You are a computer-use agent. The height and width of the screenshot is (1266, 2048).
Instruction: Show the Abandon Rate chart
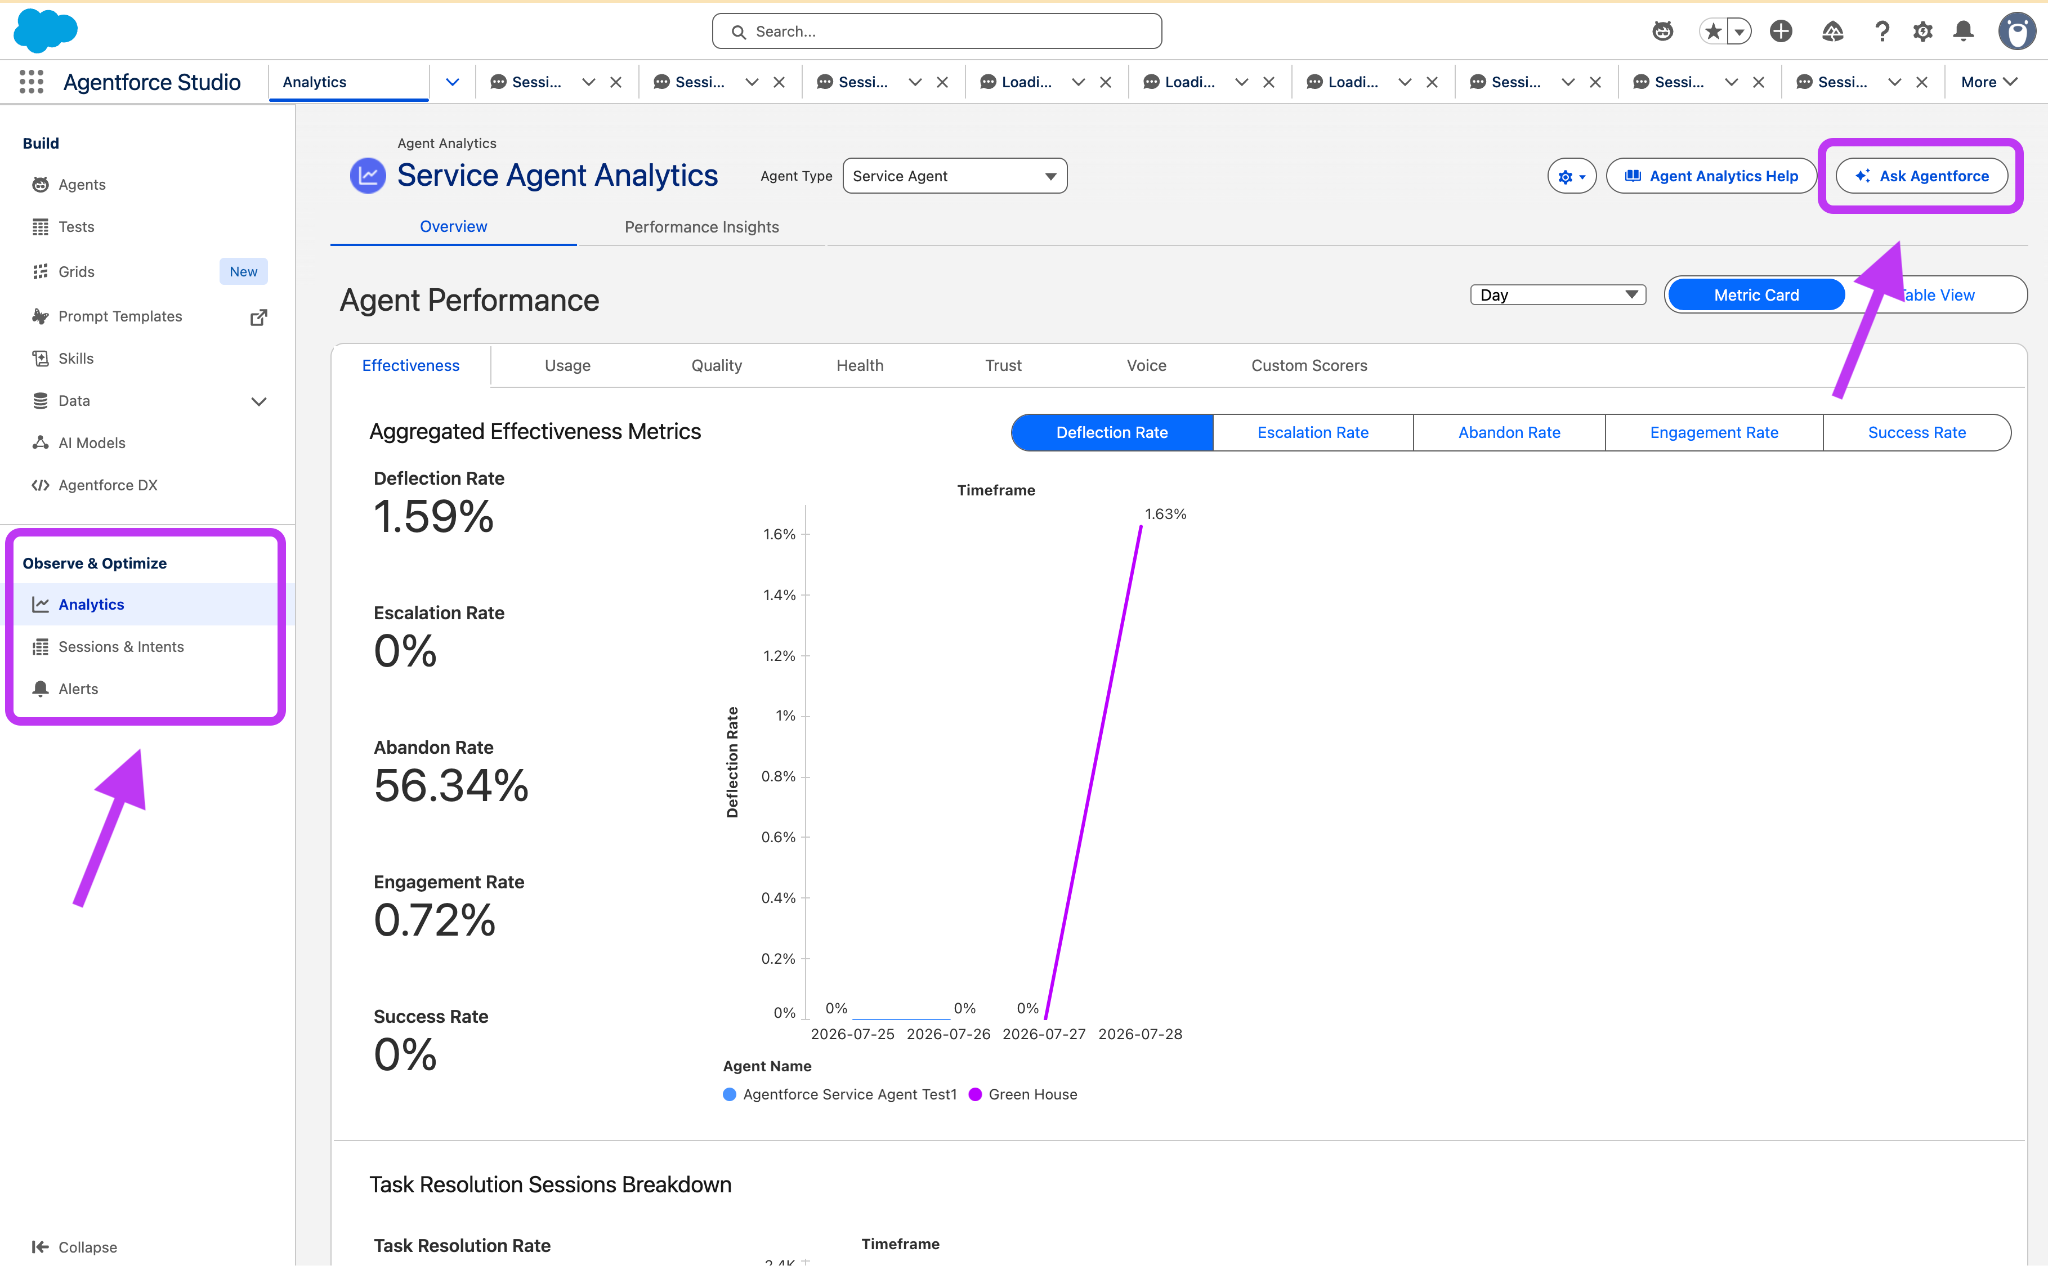1509,433
